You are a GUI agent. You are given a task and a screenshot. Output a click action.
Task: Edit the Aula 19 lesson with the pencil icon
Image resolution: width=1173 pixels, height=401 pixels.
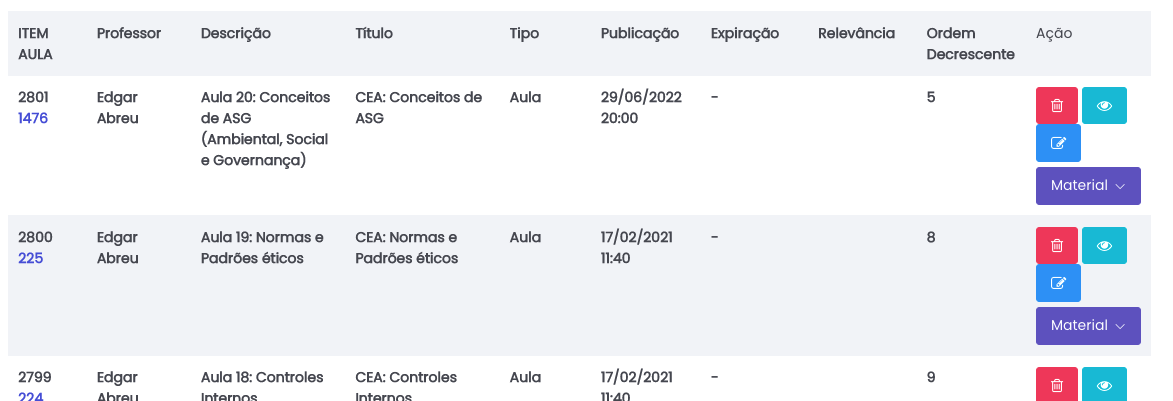tap(1058, 284)
